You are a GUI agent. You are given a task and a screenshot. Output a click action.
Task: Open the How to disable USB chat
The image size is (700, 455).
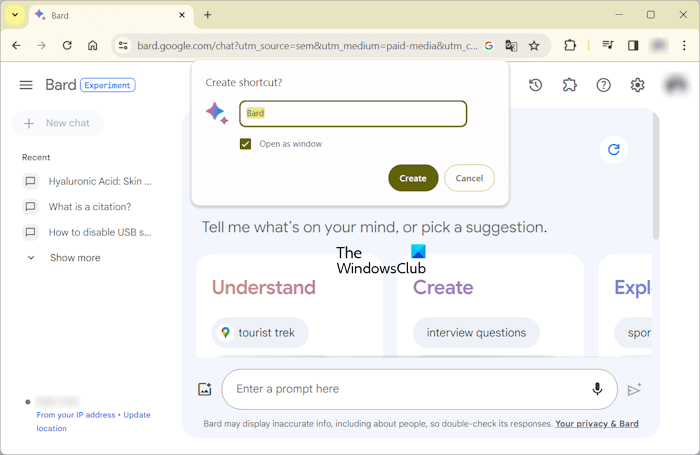tap(88, 232)
